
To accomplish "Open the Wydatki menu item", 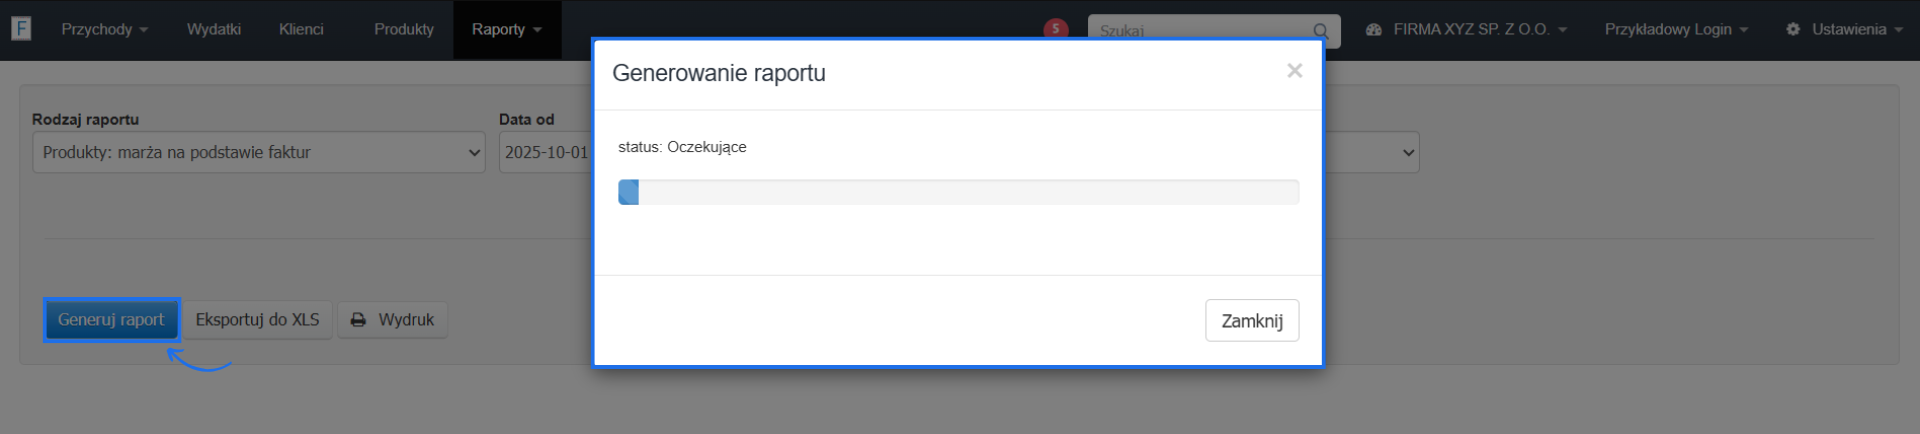I will pyautogui.click(x=213, y=30).
